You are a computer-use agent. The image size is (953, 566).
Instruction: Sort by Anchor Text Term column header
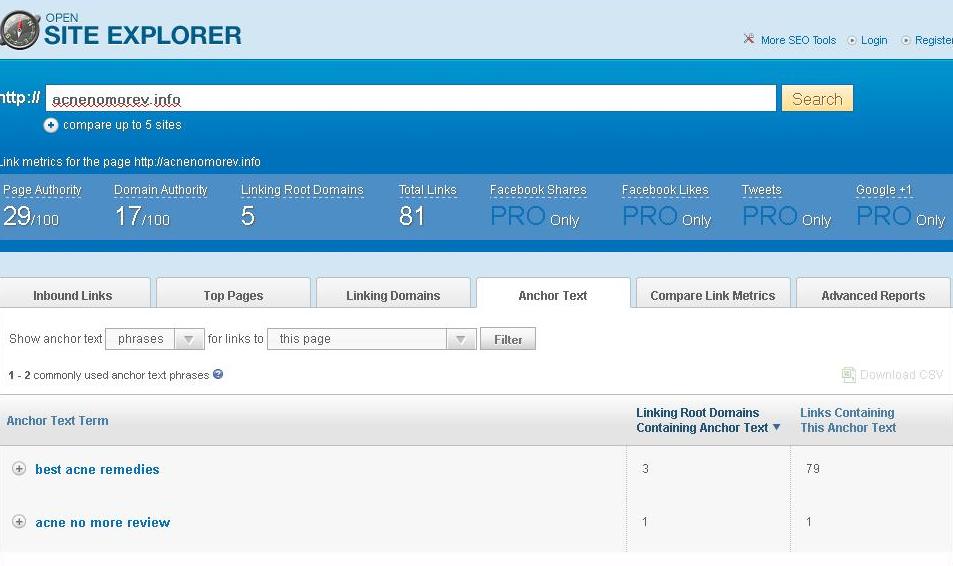tap(58, 421)
